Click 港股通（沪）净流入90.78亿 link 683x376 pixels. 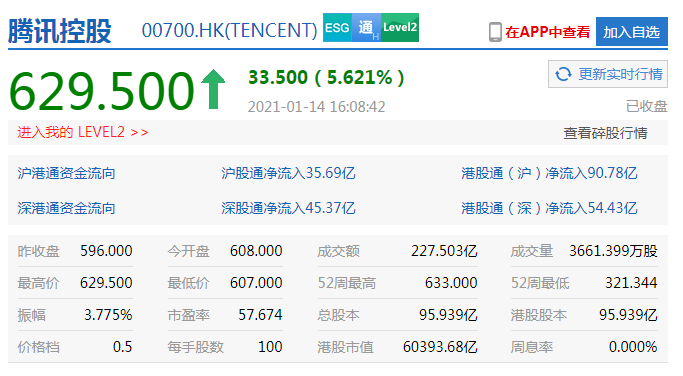pyautogui.click(x=549, y=173)
